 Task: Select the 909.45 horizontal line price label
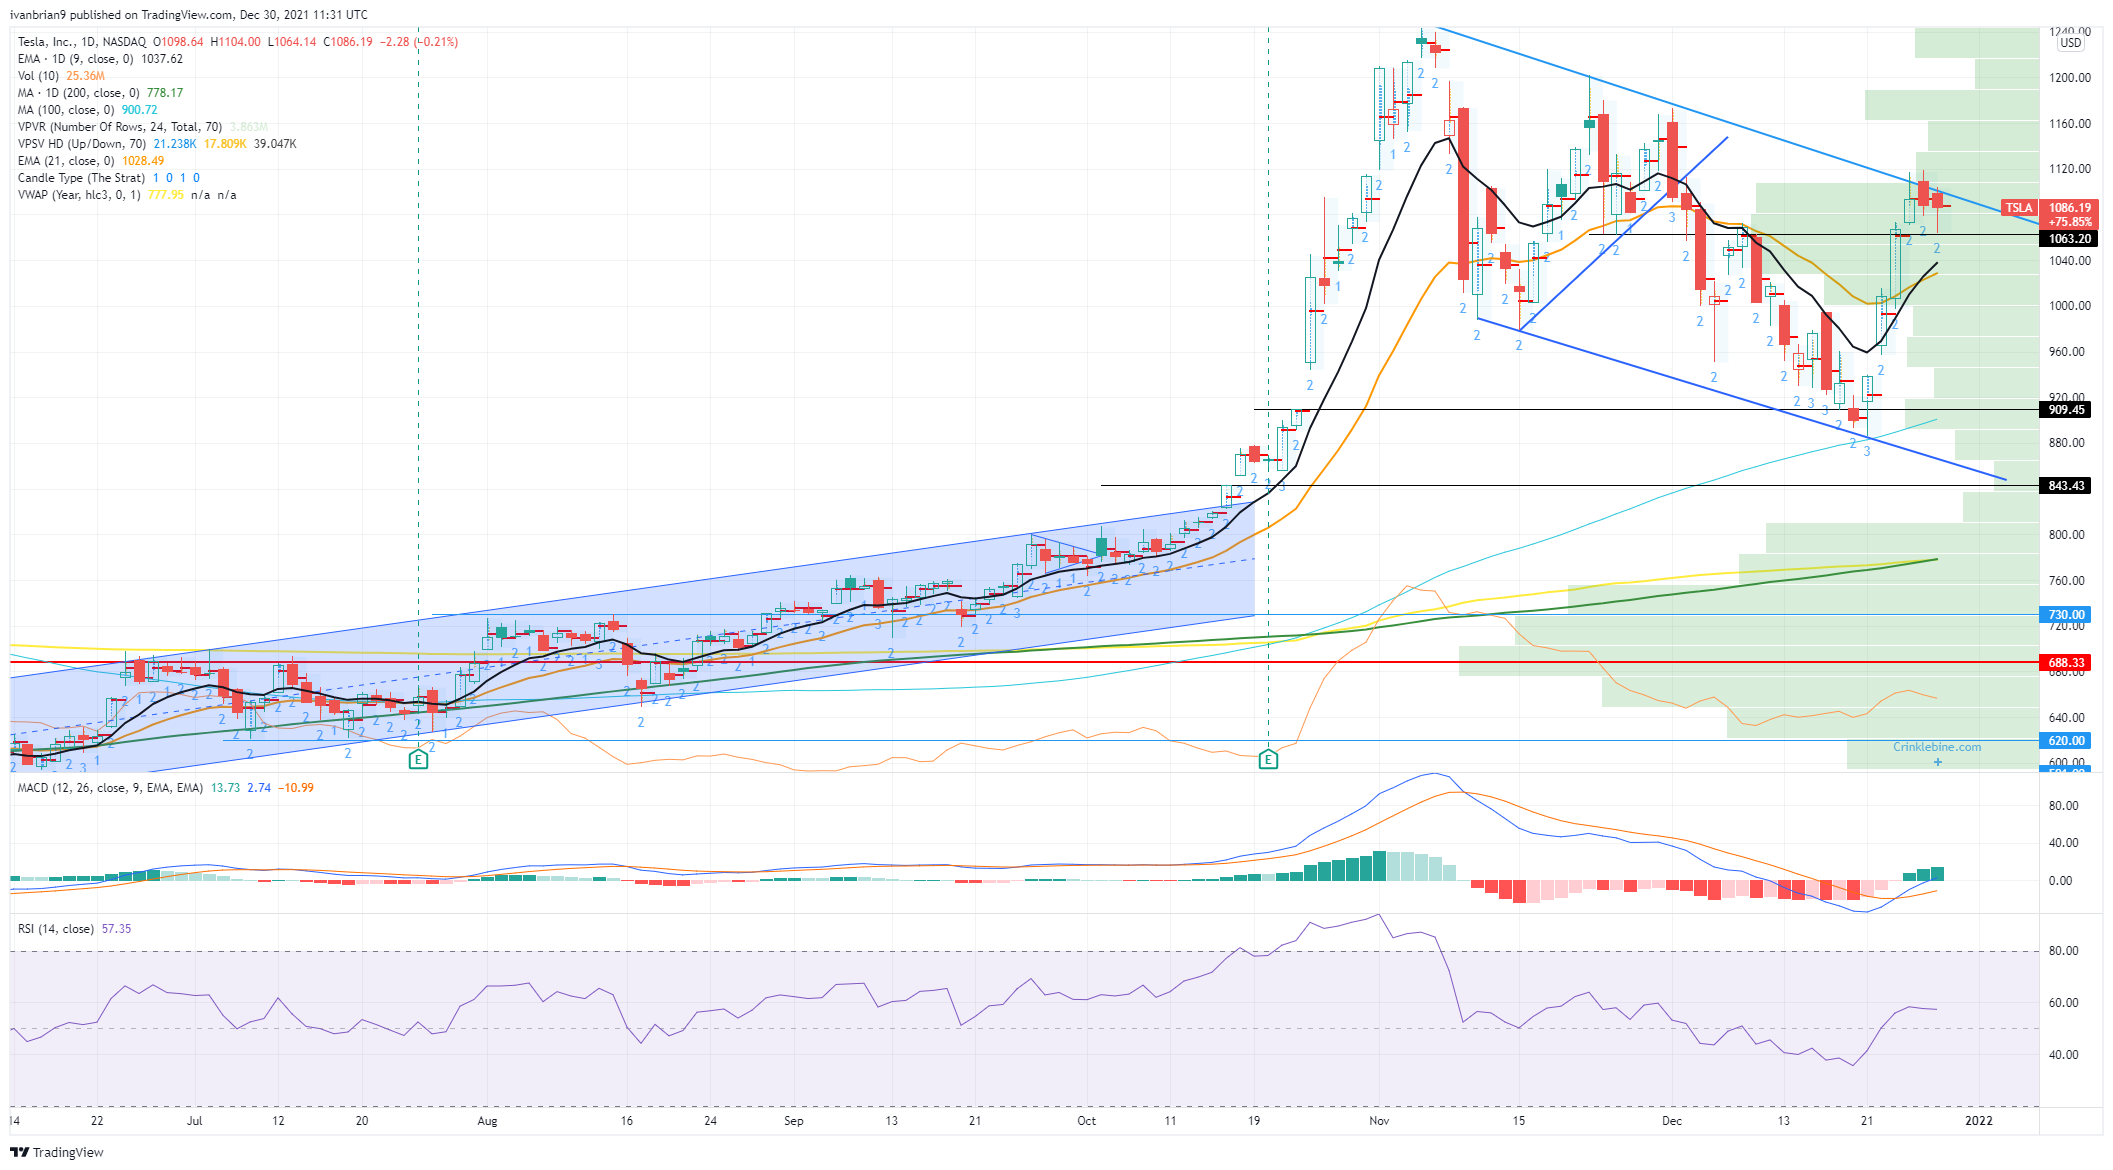pyautogui.click(x=2066, y=410)
